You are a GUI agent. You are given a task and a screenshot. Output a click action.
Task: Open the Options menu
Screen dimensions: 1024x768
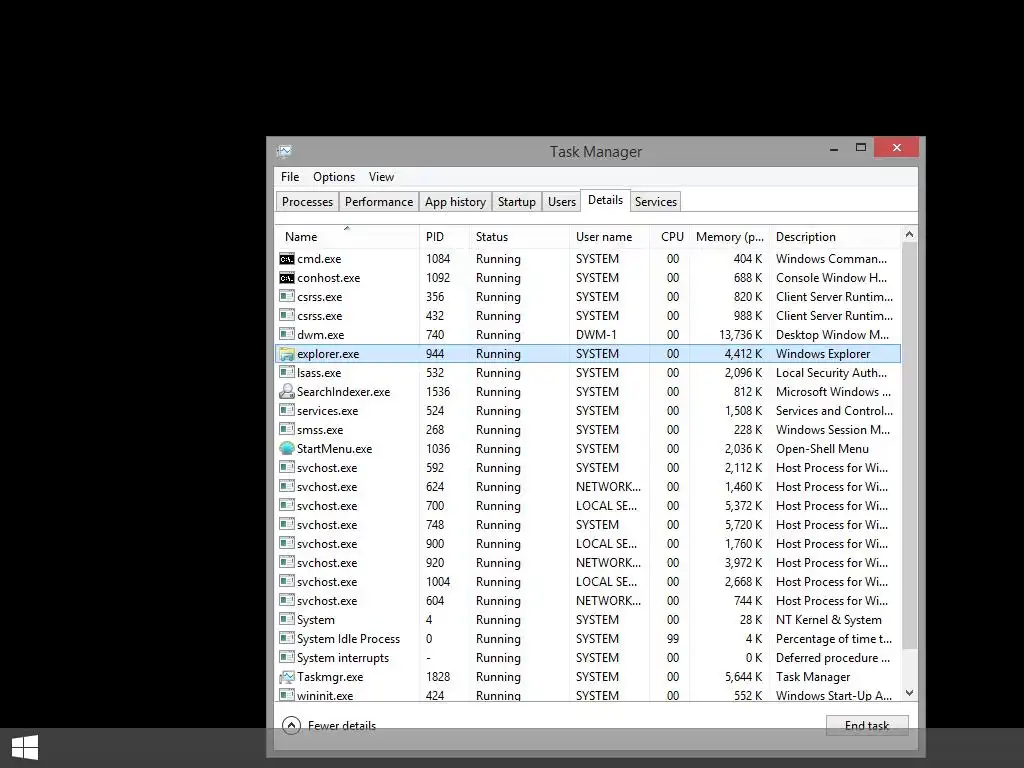pos(334,177)
